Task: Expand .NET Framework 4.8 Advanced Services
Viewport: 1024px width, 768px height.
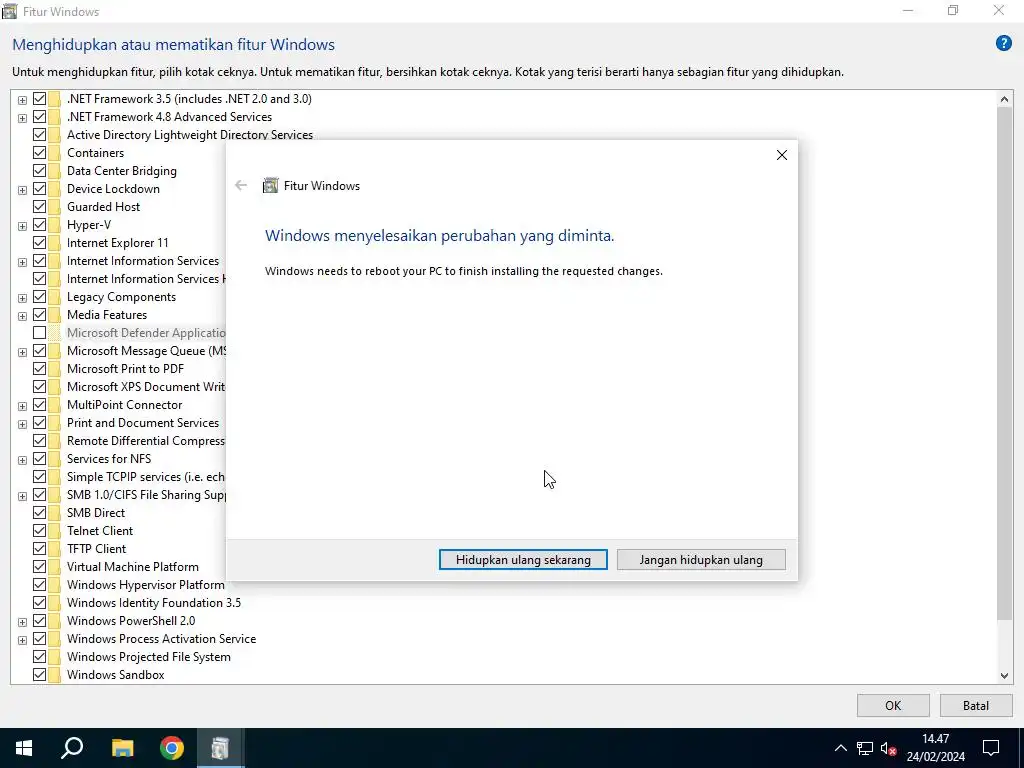Action: (22, 118)
